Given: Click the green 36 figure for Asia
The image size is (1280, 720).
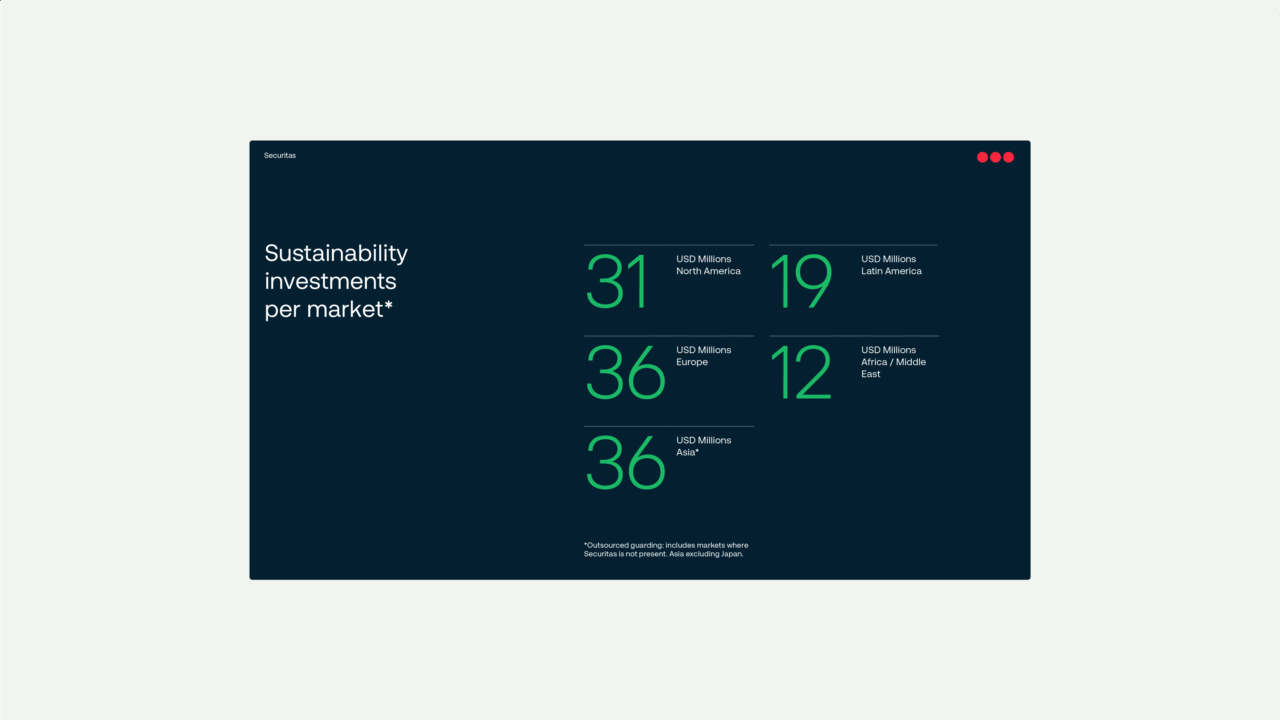Looking at the screenshot, I should [625, 463].
